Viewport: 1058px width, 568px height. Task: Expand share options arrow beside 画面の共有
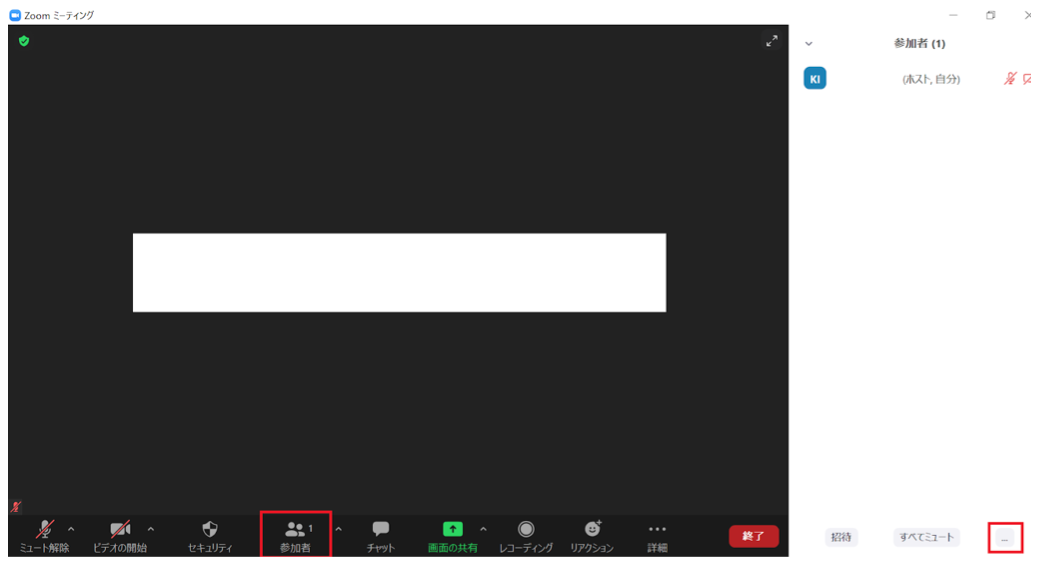pyautogui.click(x=483, y=528)
